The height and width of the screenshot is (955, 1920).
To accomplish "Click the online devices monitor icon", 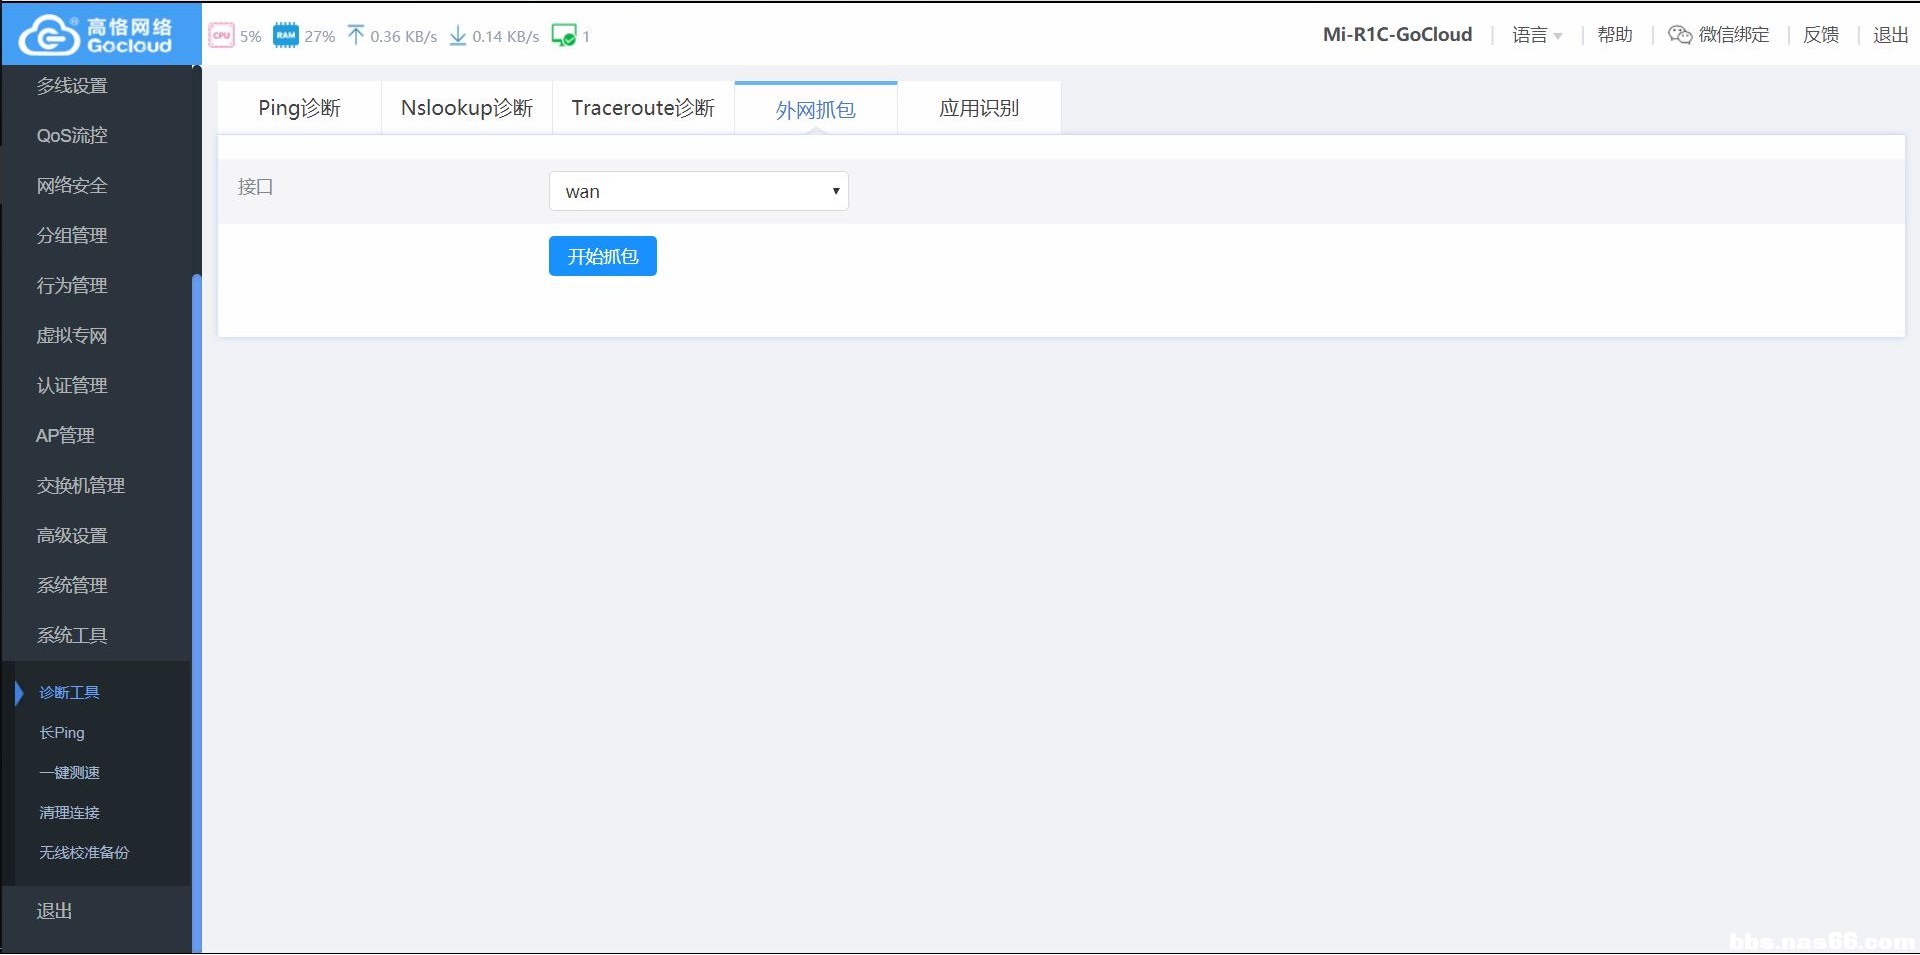I will pos(564,36).
